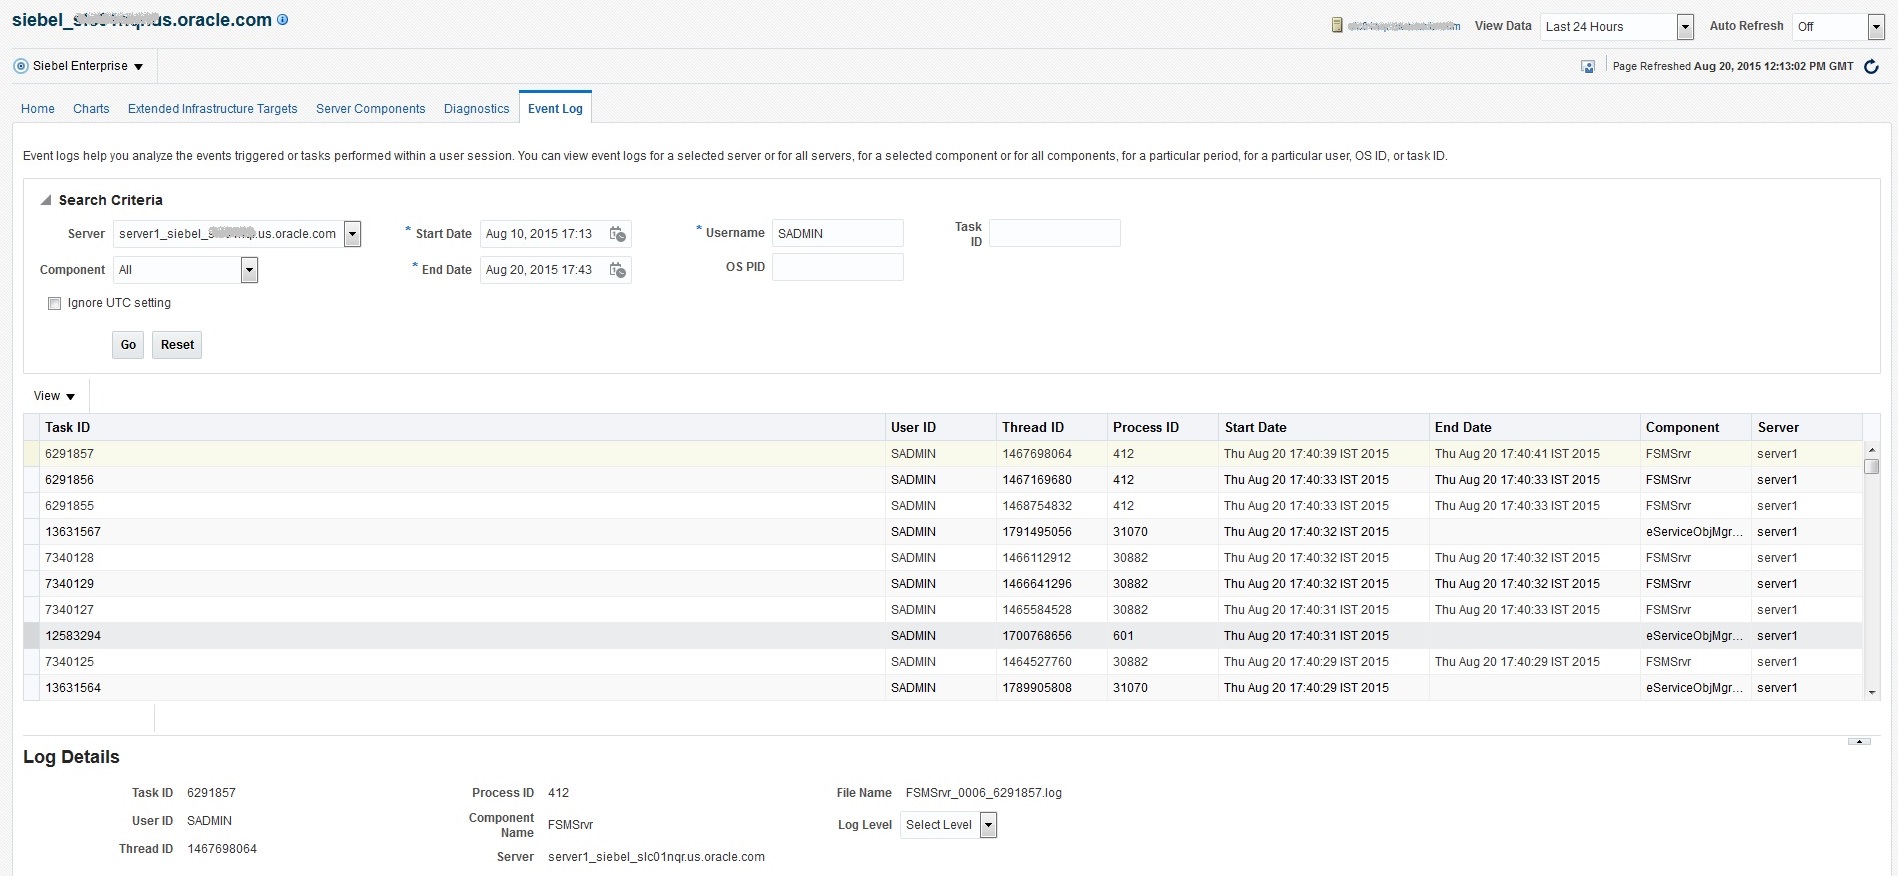The width and height of the screenshot is (1898, 876).
Task: Click the Page Refreshed timestamp text
Action: coord(1733,66)
